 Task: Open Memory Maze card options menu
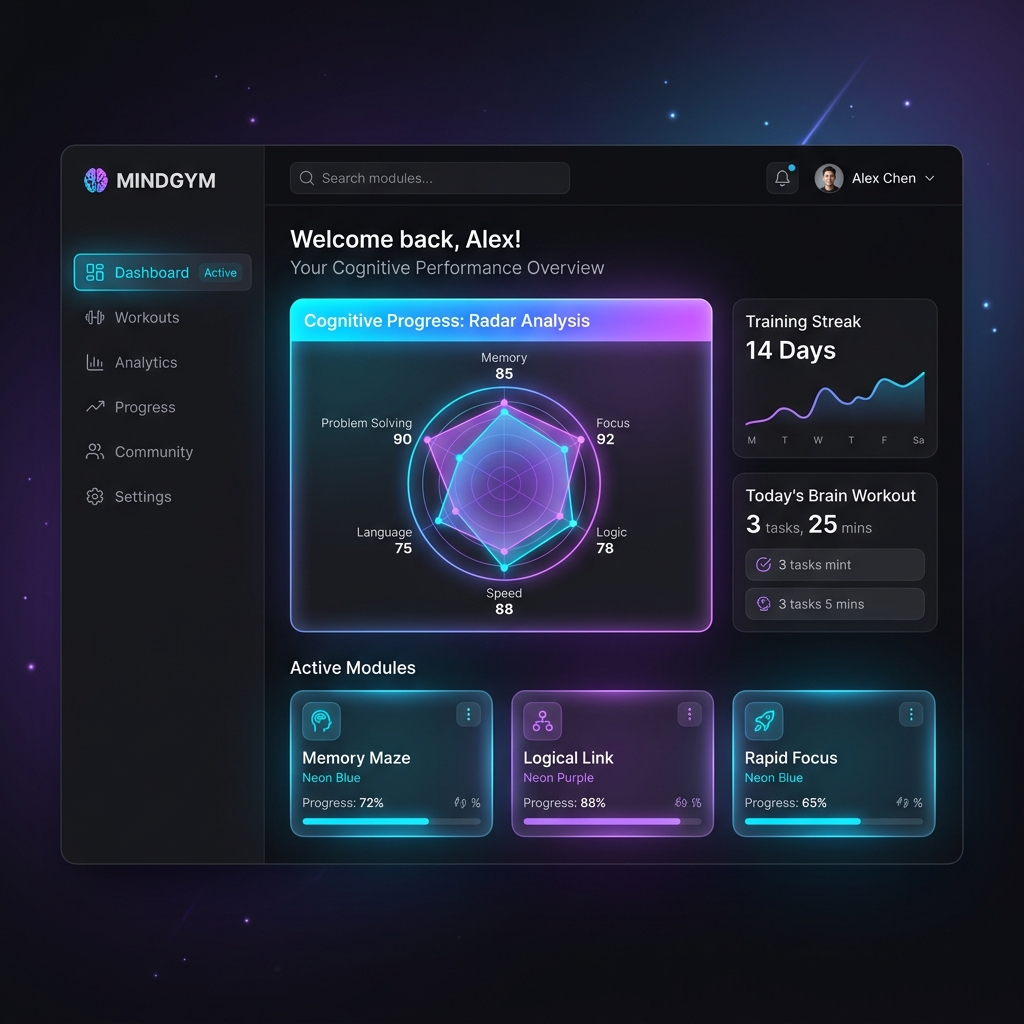468,714
